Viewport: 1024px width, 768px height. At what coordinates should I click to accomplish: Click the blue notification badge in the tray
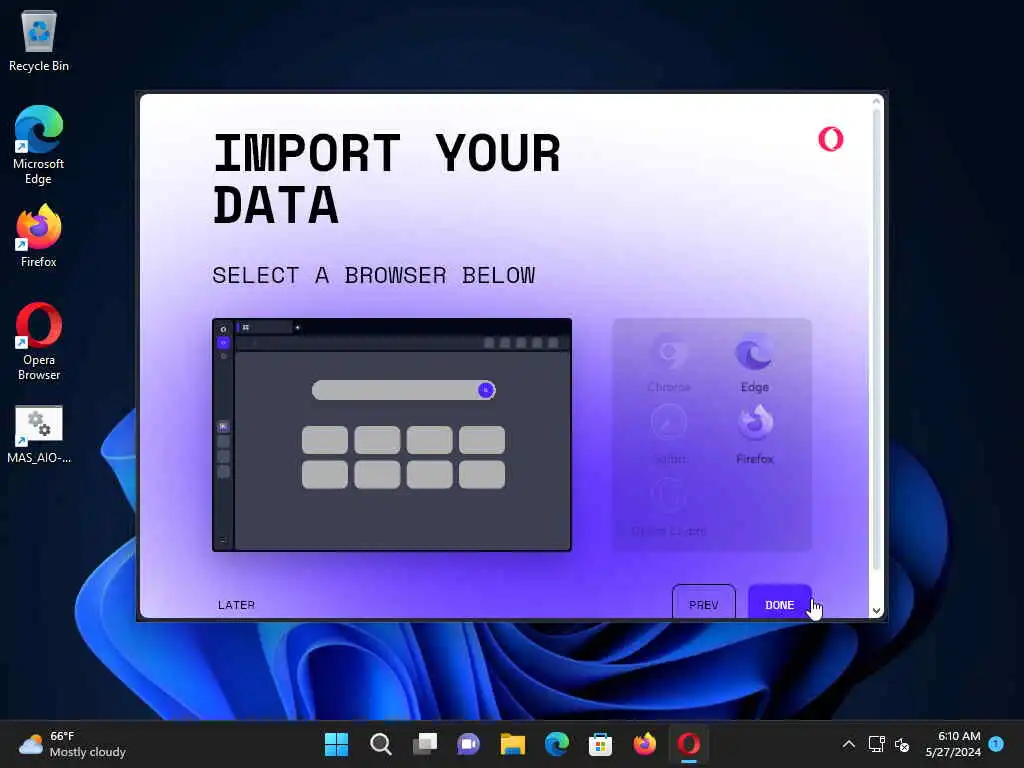click(x=996, y=743)
